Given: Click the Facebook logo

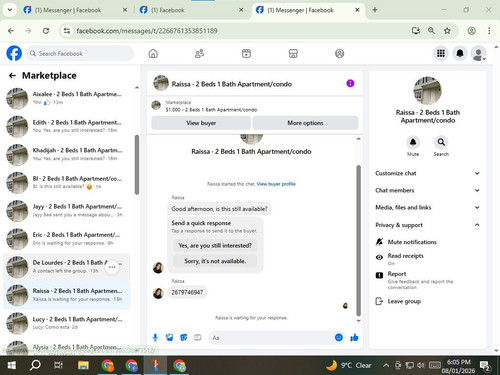Looking at the screenshot, I should click(14, 53).
